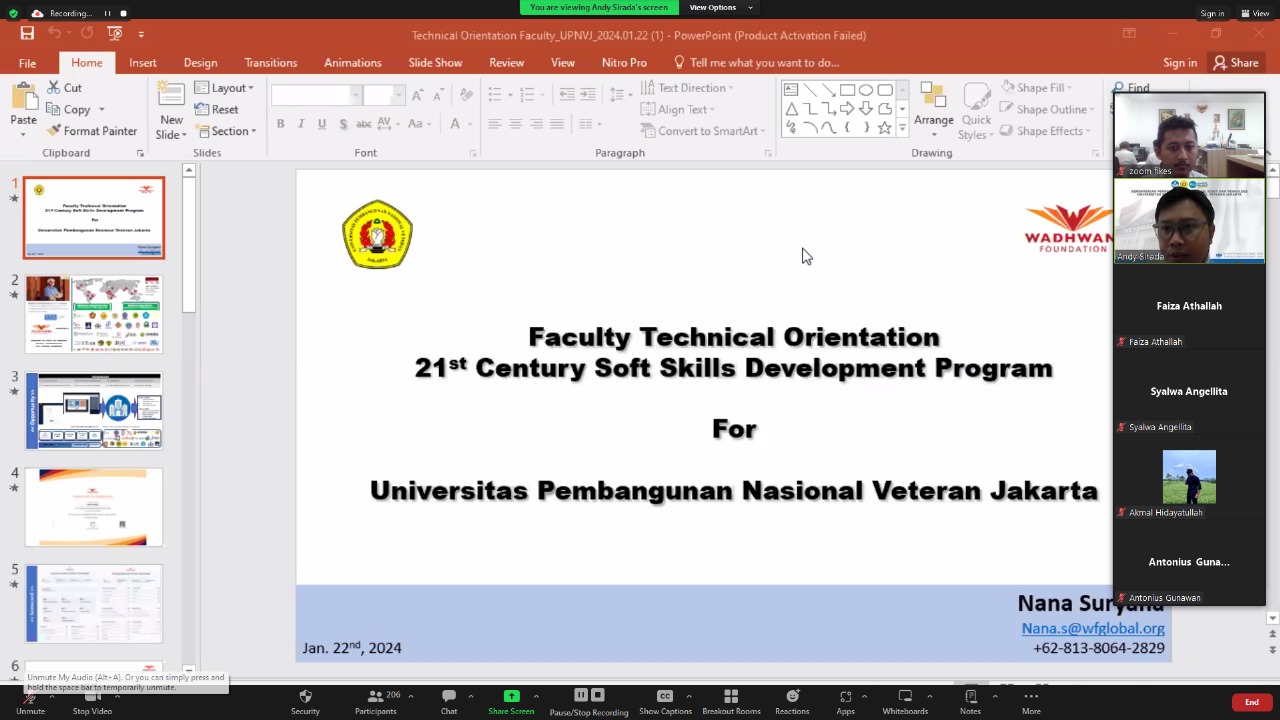Open the Slide Show tab
This screenshot has width=1280, height=720.
point(435,63)
